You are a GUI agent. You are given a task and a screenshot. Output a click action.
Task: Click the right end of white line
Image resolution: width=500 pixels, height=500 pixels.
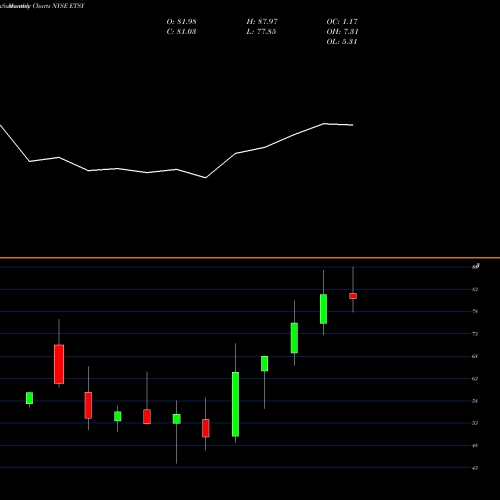353,125
